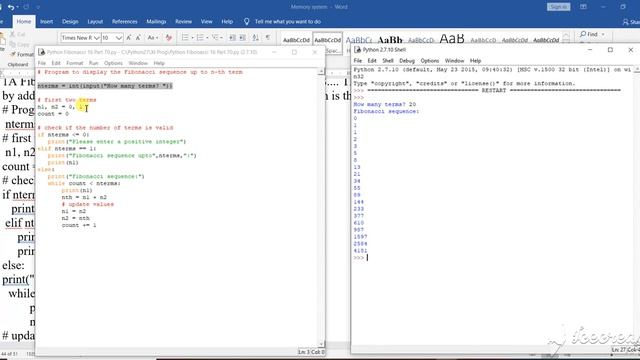This screenshot has width=640, height=360.
Task: Open Help menu in the Python Shell window
Action: tap(475, 61)
